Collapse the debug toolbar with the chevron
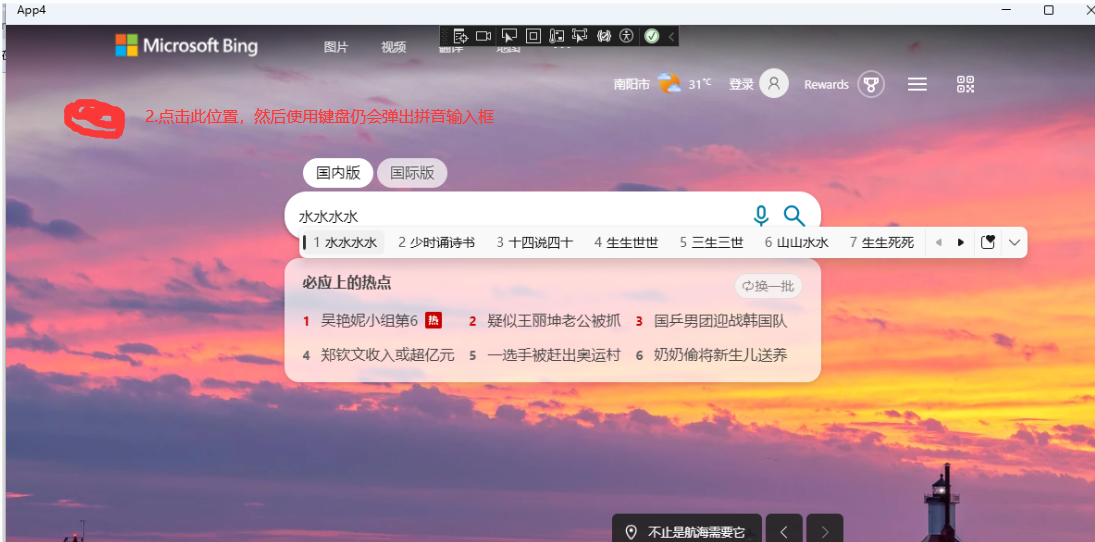 [671, 36]
